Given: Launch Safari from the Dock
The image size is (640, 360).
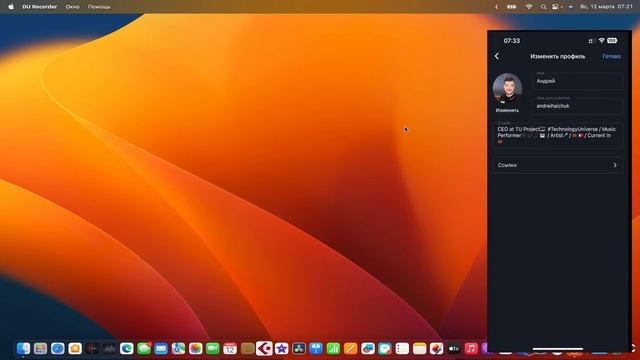Looking at the screenshot, I should pos(58,348).
